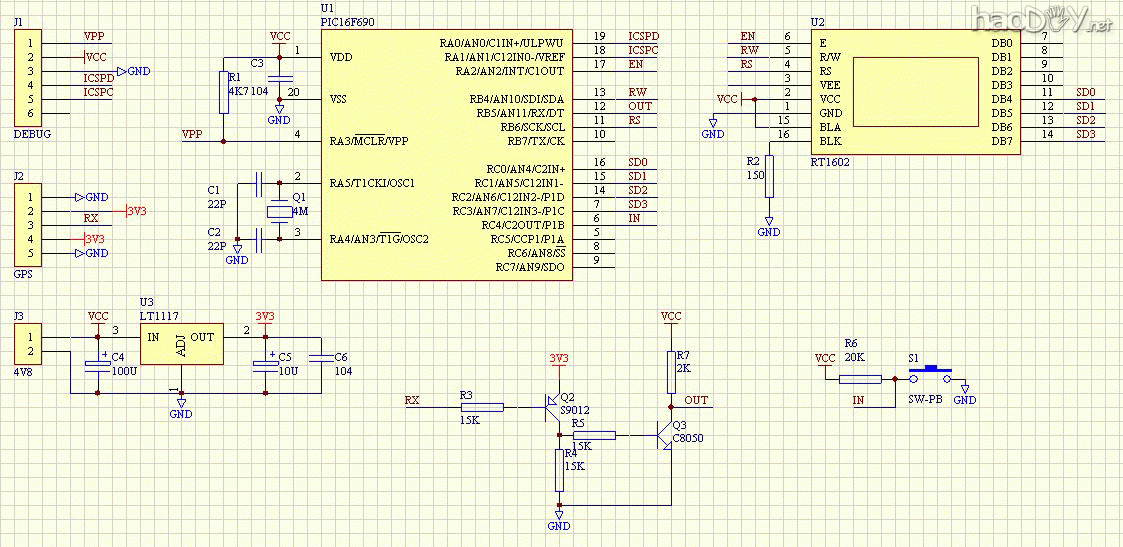Screen dimensions: 1123x547
Task: Select the Q2 S9012 transistor symbol
Action: 551,405
